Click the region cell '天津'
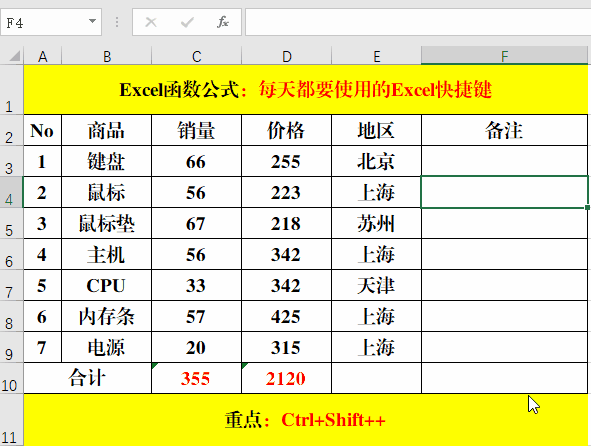Screen dimensions: 591x446 click(377, 285)
